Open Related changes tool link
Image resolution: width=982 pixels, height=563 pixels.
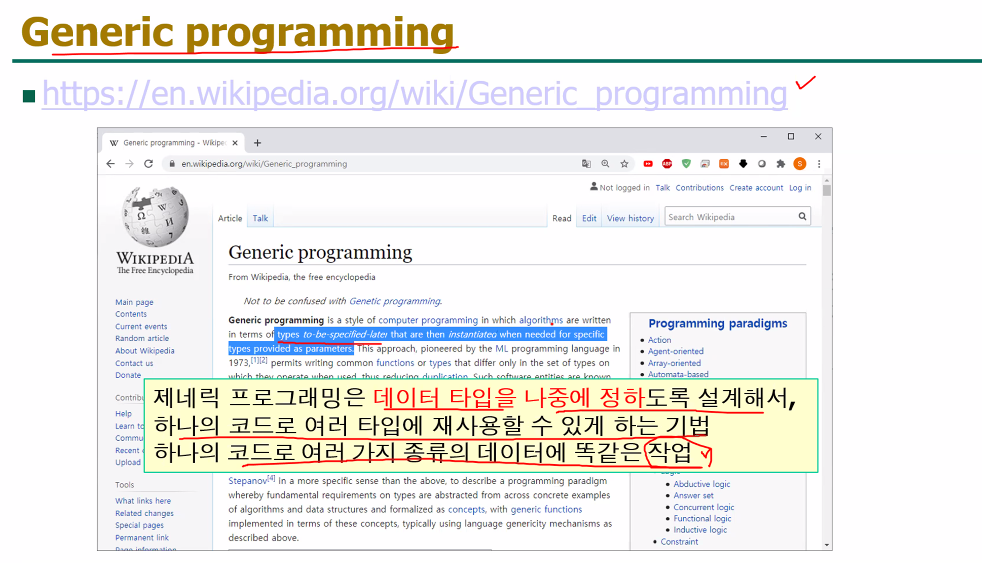coord(144,514)
